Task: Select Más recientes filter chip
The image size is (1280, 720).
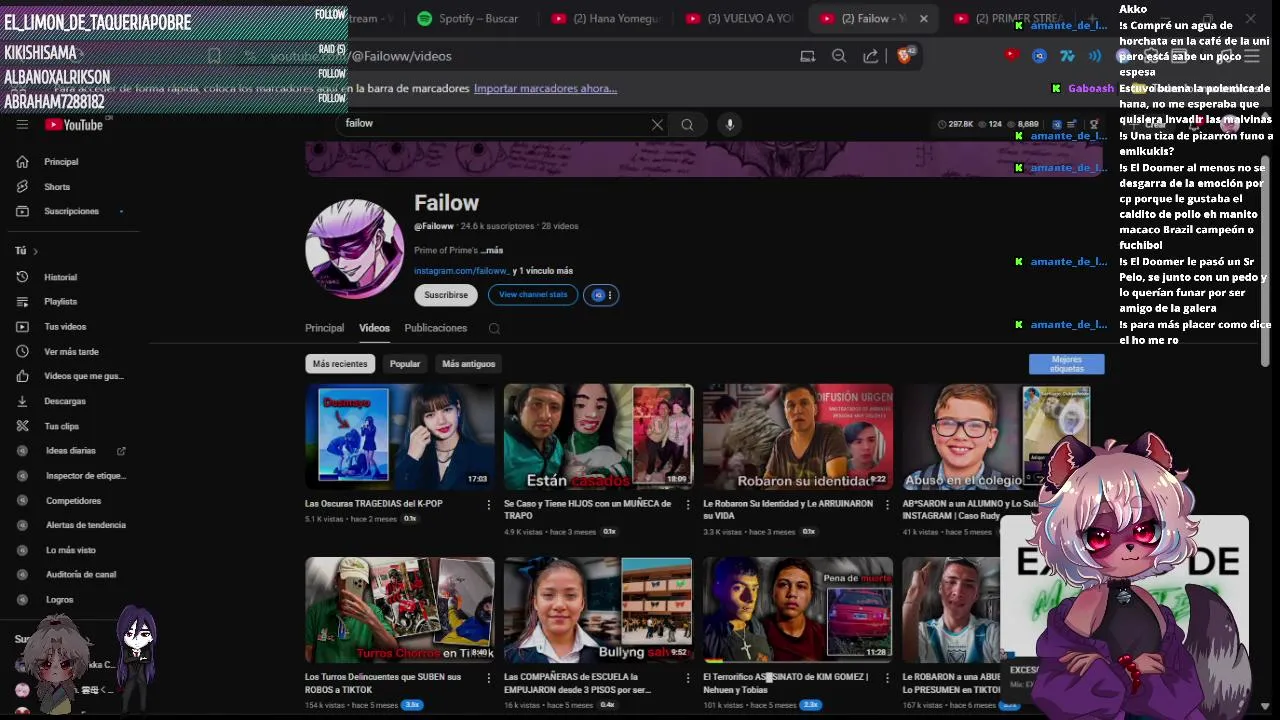Action: click(340, 364)
